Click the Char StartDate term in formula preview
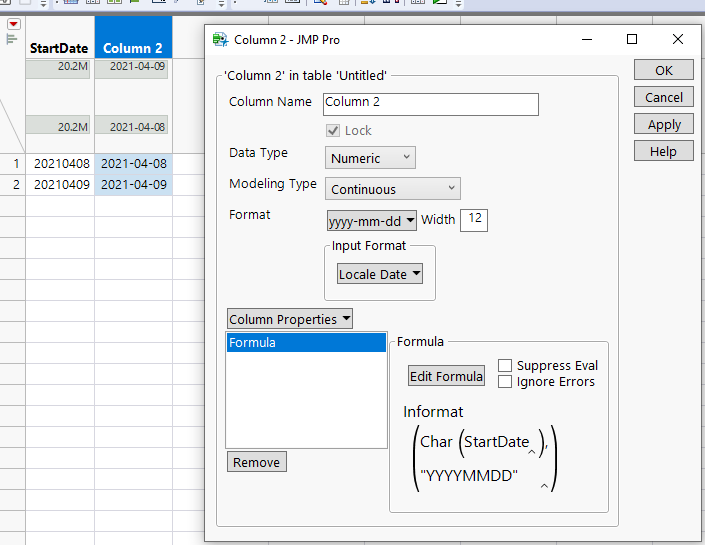The width and height of the screenshot is (705, 545). click(x=482, y=442)
